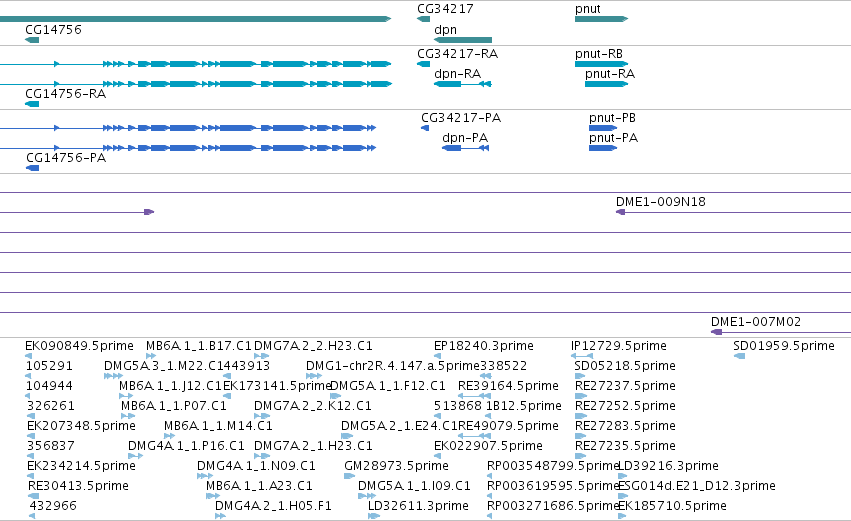The height and width of the screenshot is (521, 851).
Task: Click EST DMG4A.2_1.H05.F1
Action: (273, 506)
